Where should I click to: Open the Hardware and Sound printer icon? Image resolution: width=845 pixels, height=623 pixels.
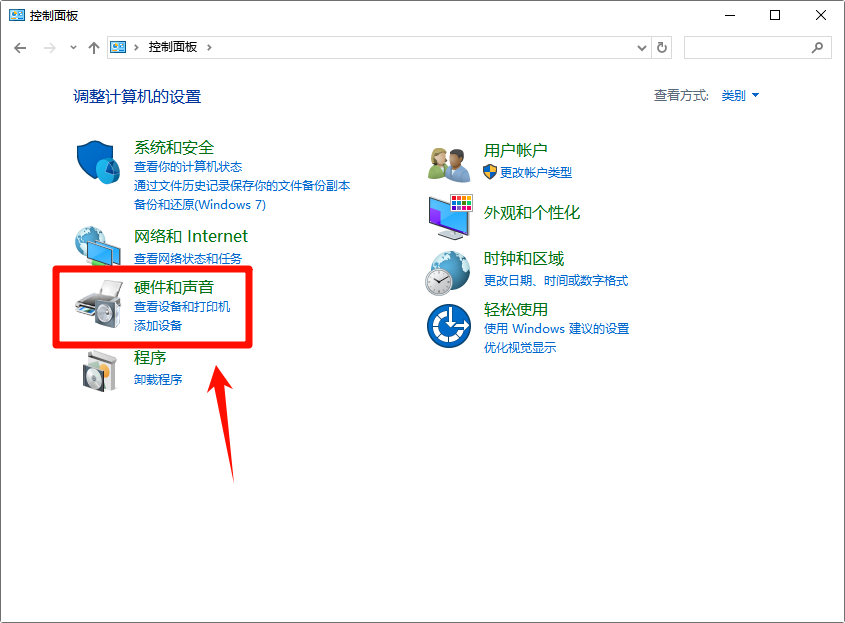(99, 304)
